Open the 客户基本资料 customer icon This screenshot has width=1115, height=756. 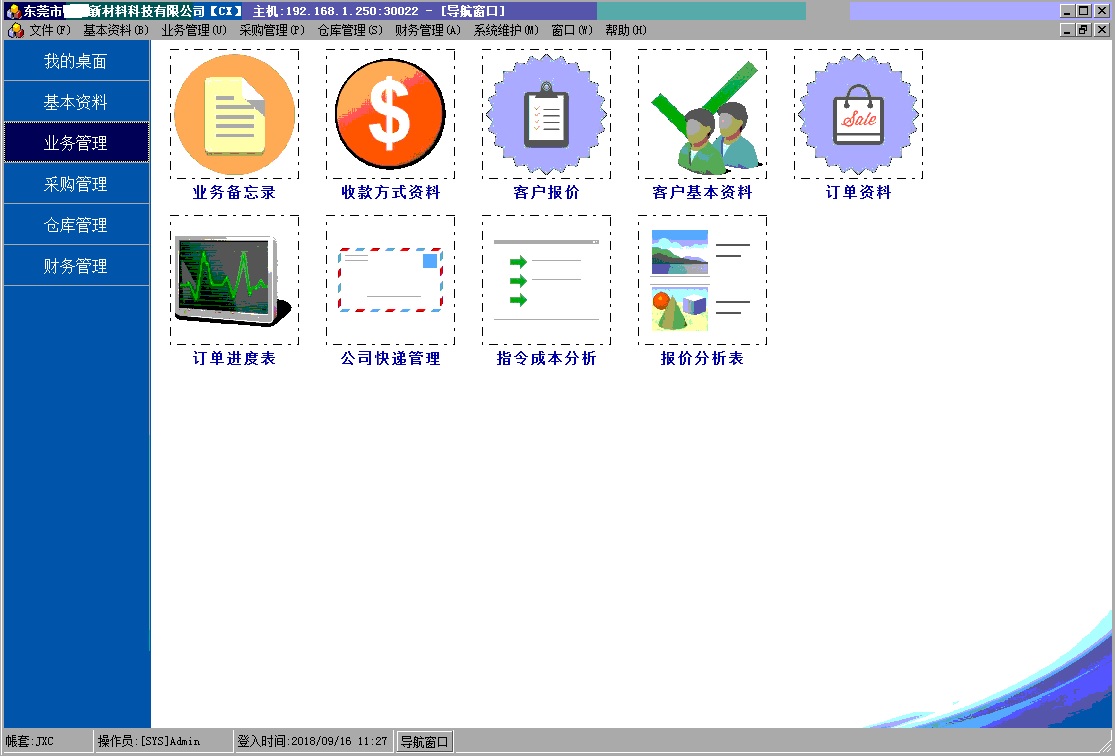(x=702, y=115)
